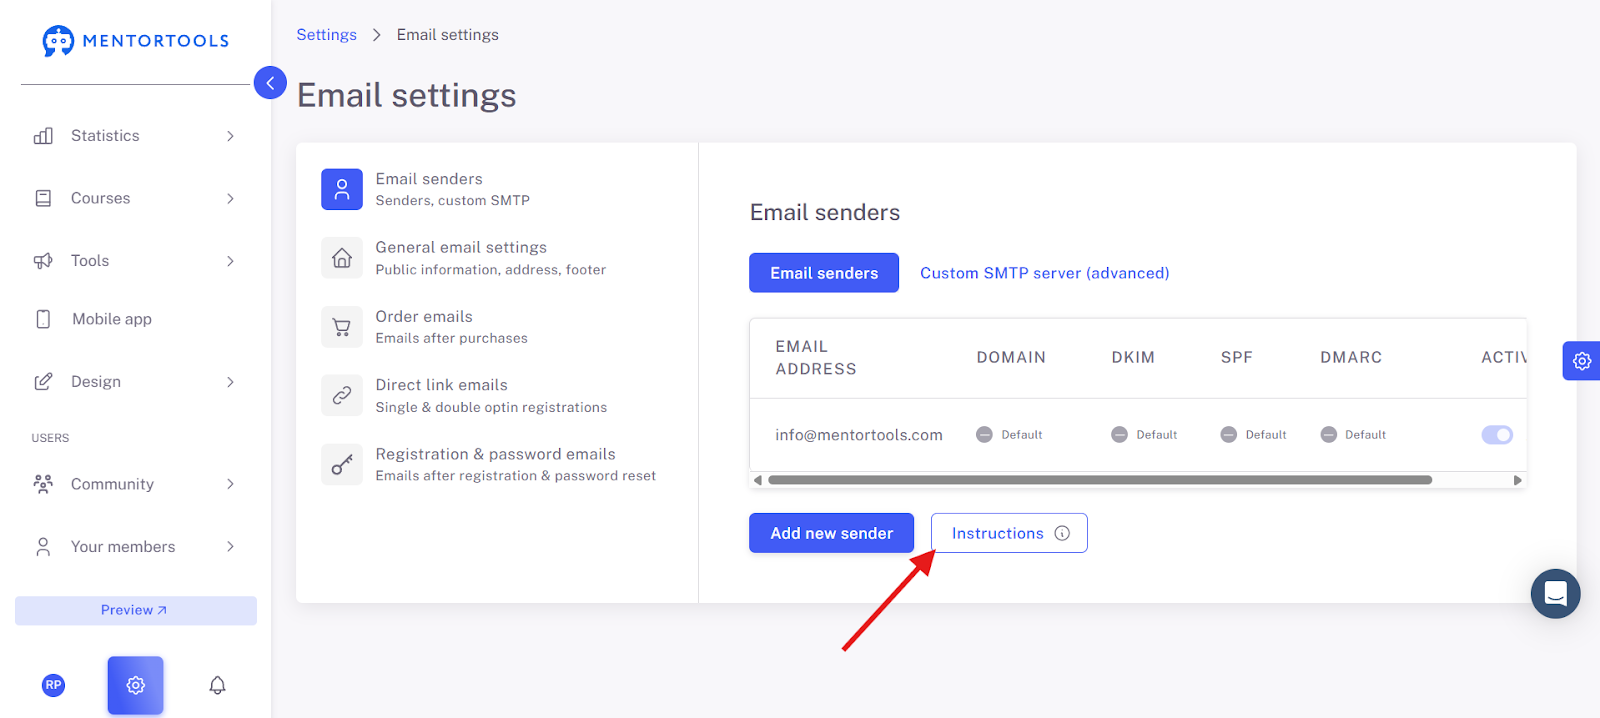Expand the Statistics menu chevron
This screenshot has width=1600, height=718.
pyautogui.click(x=230, y=136)
